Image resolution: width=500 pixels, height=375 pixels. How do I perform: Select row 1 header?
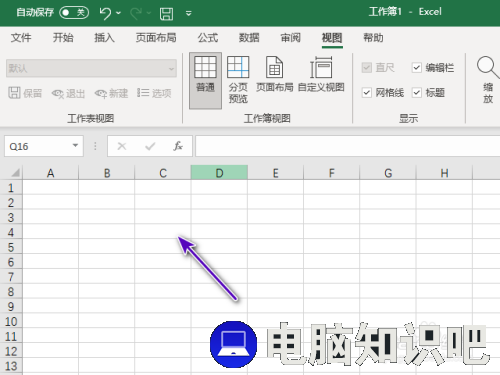point(11,188)
